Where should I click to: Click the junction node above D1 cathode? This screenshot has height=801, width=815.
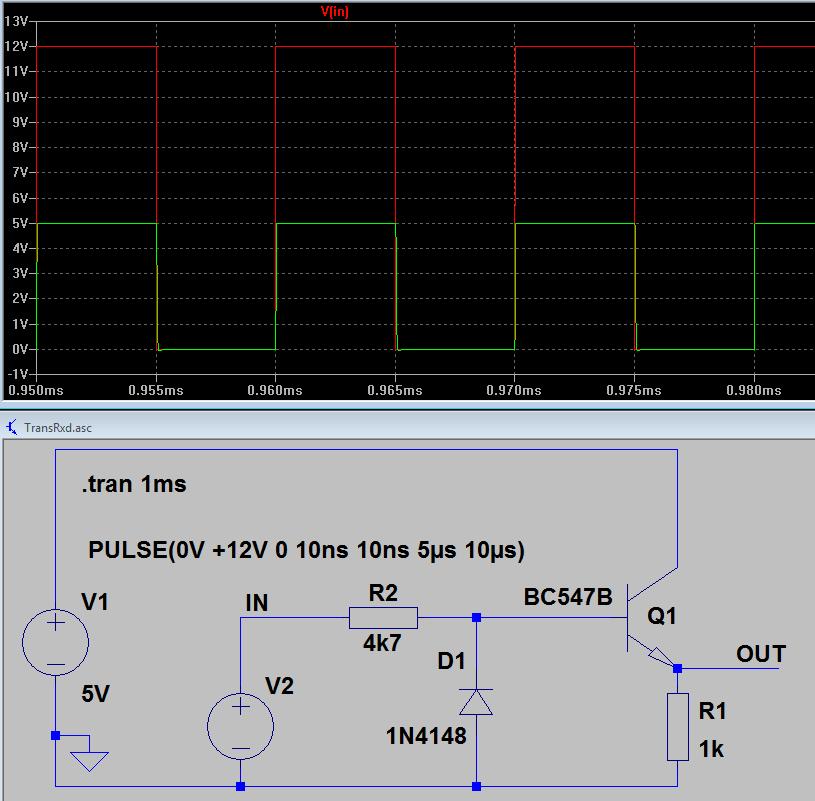(476, 618)
